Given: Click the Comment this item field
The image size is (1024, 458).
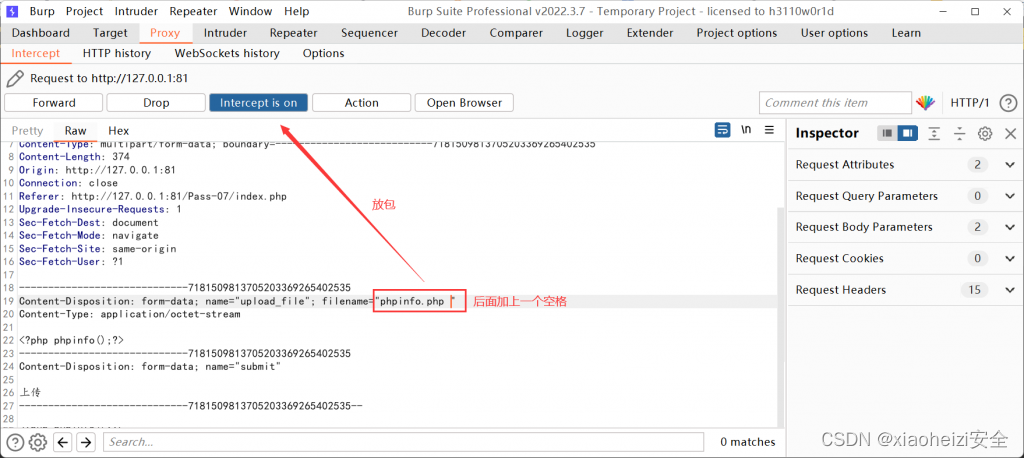Looking at the screenshot, I should (835, 103).
